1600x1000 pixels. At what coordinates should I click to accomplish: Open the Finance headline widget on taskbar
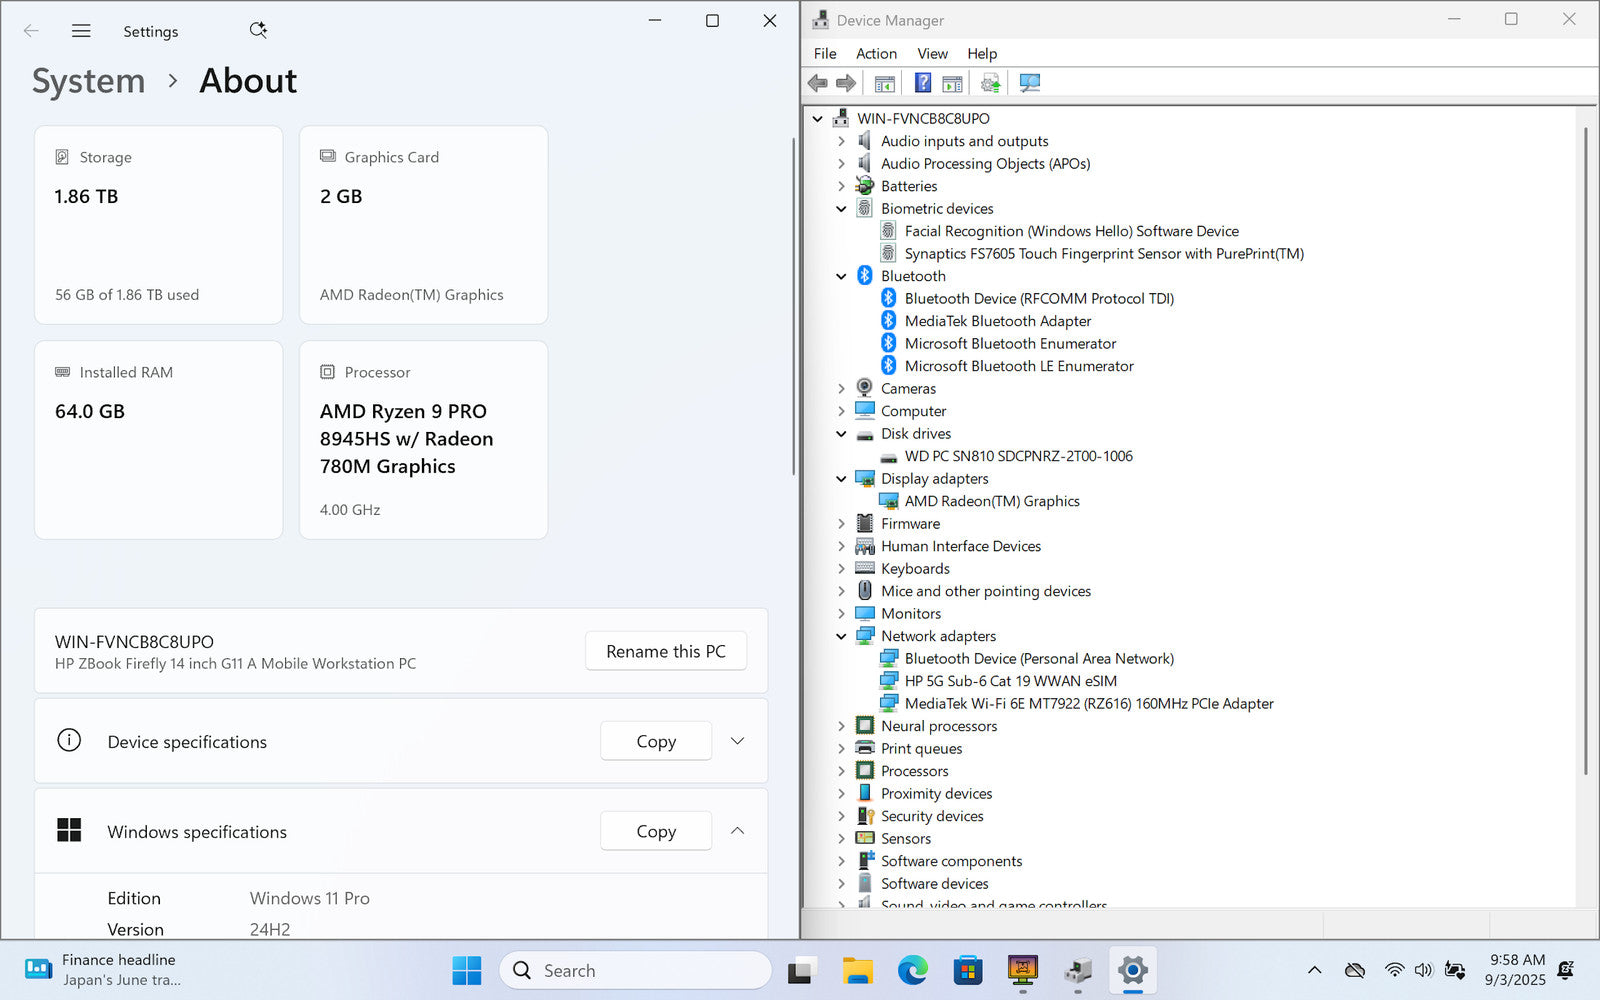pos(102,970)
